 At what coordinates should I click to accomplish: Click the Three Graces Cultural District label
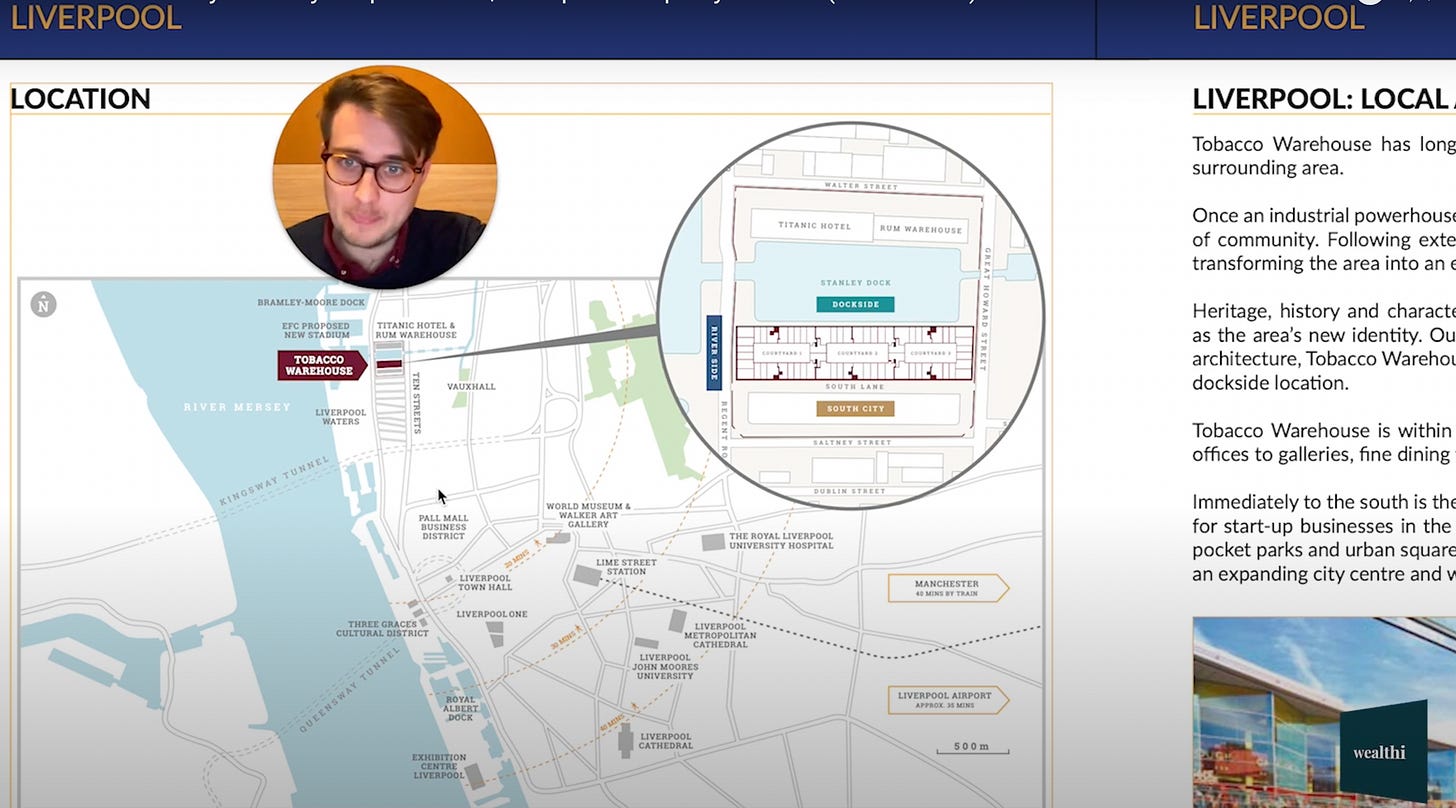point(382,629)
